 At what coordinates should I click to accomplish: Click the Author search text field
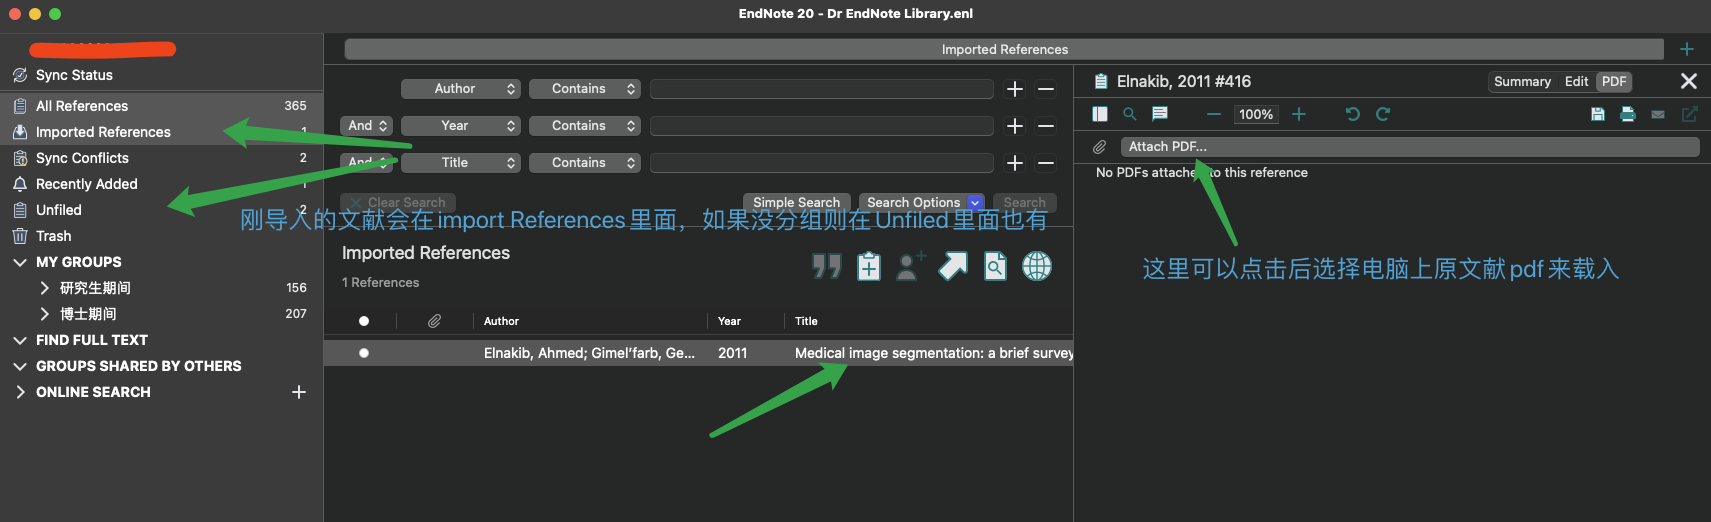click(821, 89)
